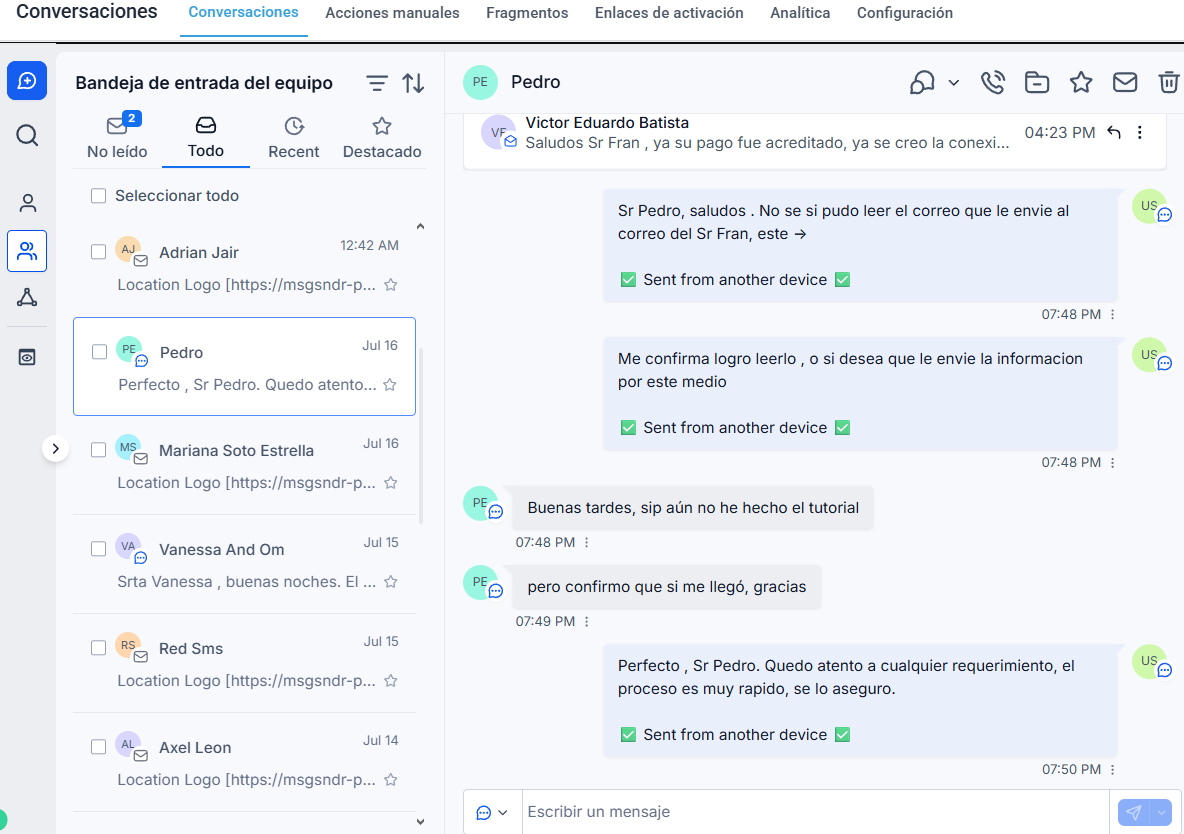Viewport: 1184px width, 834px height.
Task: Open options for tutorial message at 07:48 PM
Action: coord(586,542)
